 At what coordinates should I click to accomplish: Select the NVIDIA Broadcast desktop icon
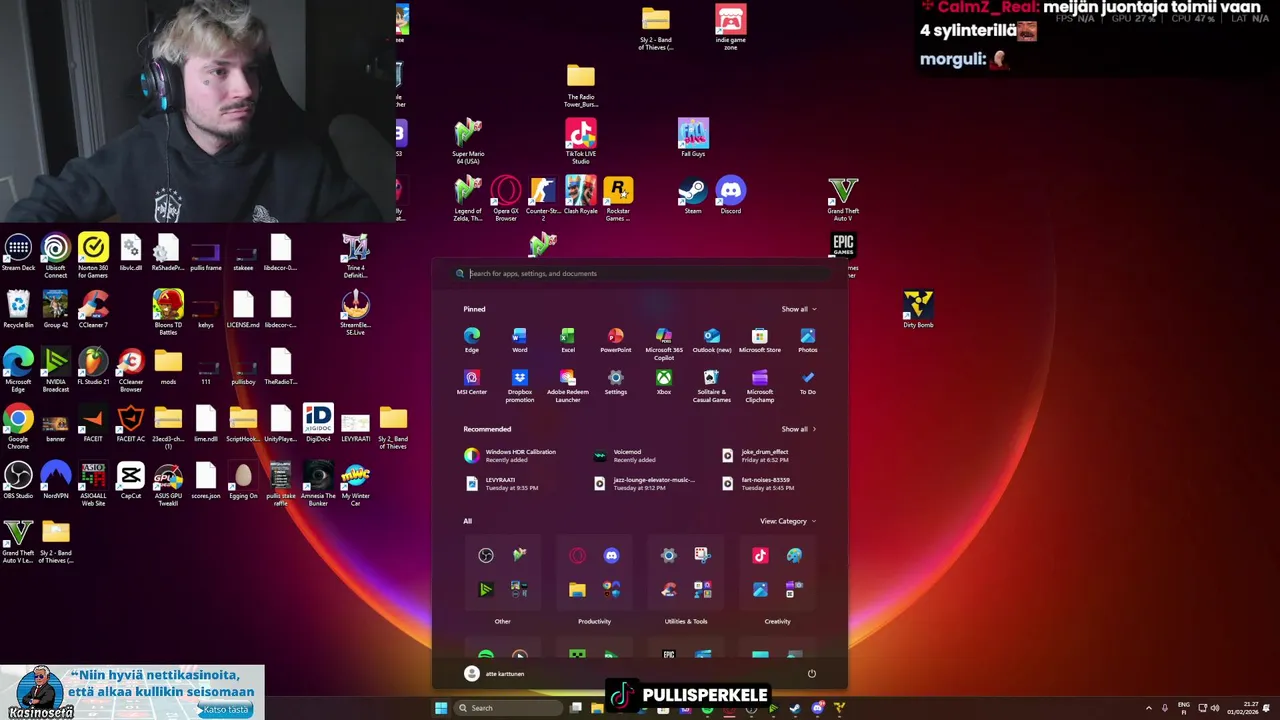pos(56,369)
